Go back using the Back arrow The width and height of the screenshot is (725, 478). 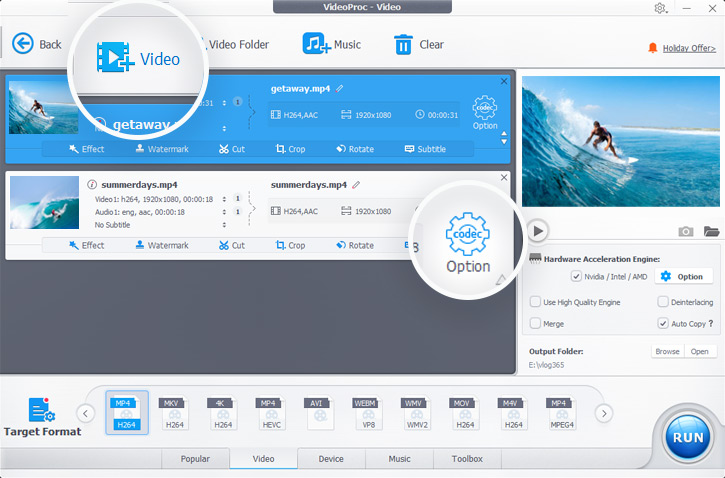point(37,44)
